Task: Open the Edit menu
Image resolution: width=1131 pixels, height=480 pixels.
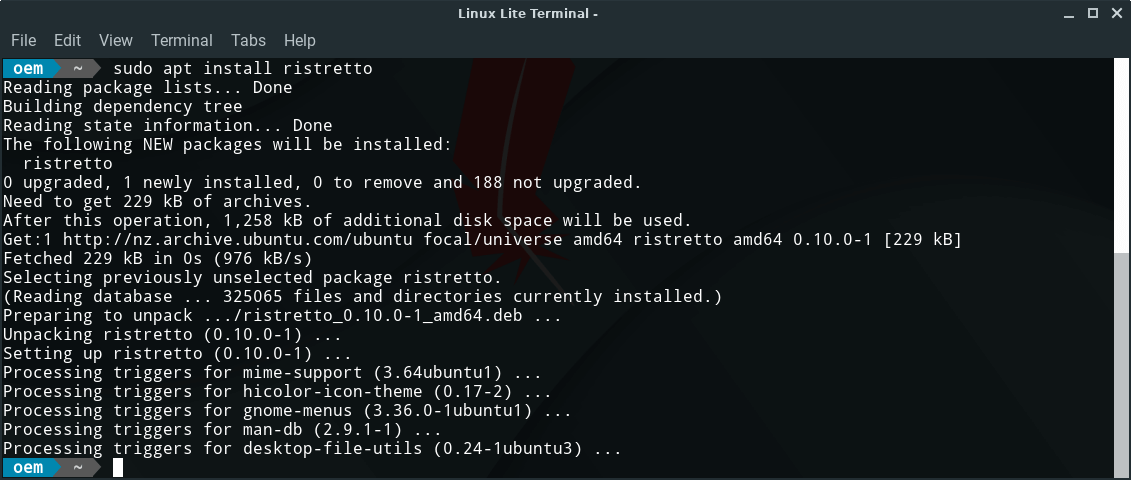Action: click(67, 41)
